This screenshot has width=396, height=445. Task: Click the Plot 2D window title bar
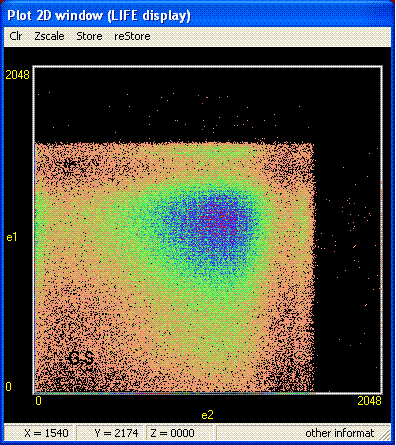(x=198, y=16)
